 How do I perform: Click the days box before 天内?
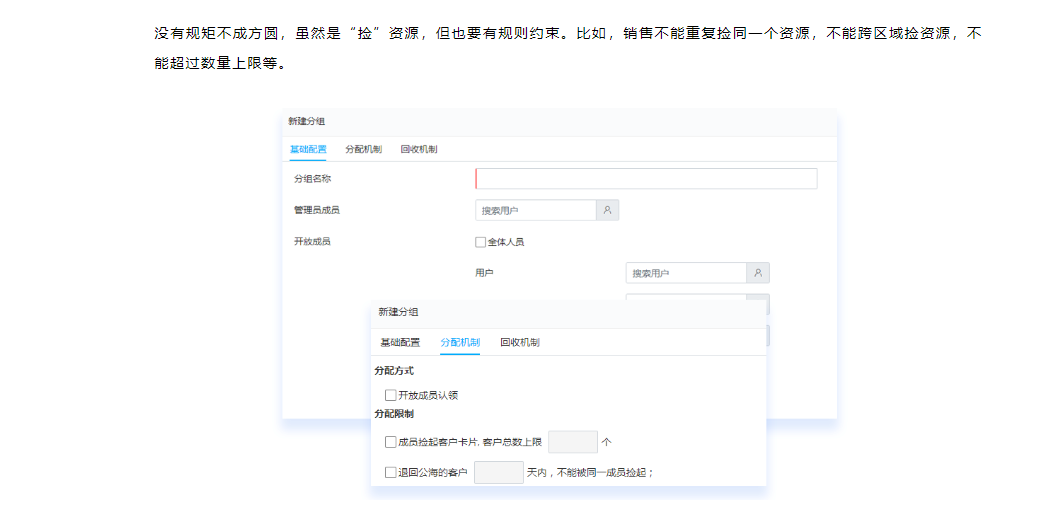[499, 473]
